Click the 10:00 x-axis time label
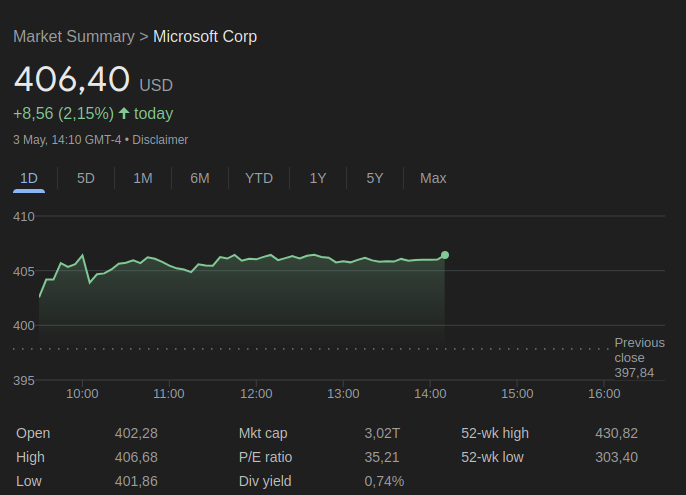This screenshot has height=495, width=686. [x=82, y=394]
